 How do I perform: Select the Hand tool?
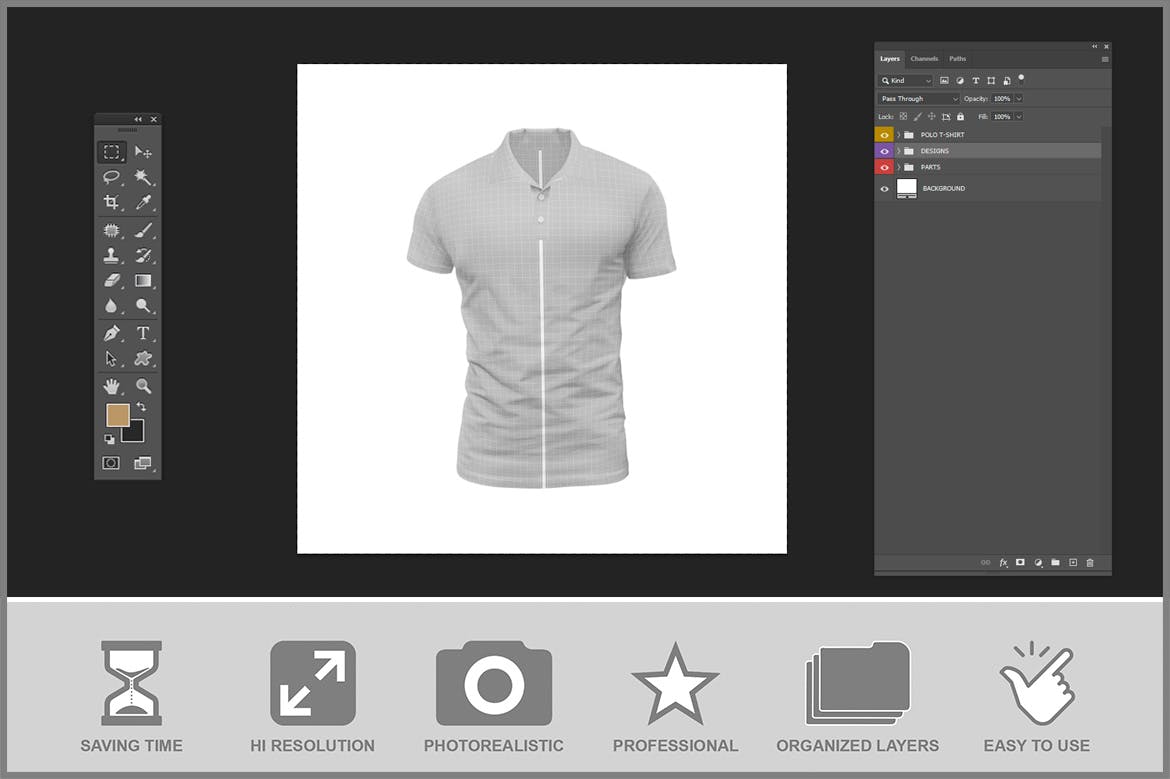tap(112, 385)
